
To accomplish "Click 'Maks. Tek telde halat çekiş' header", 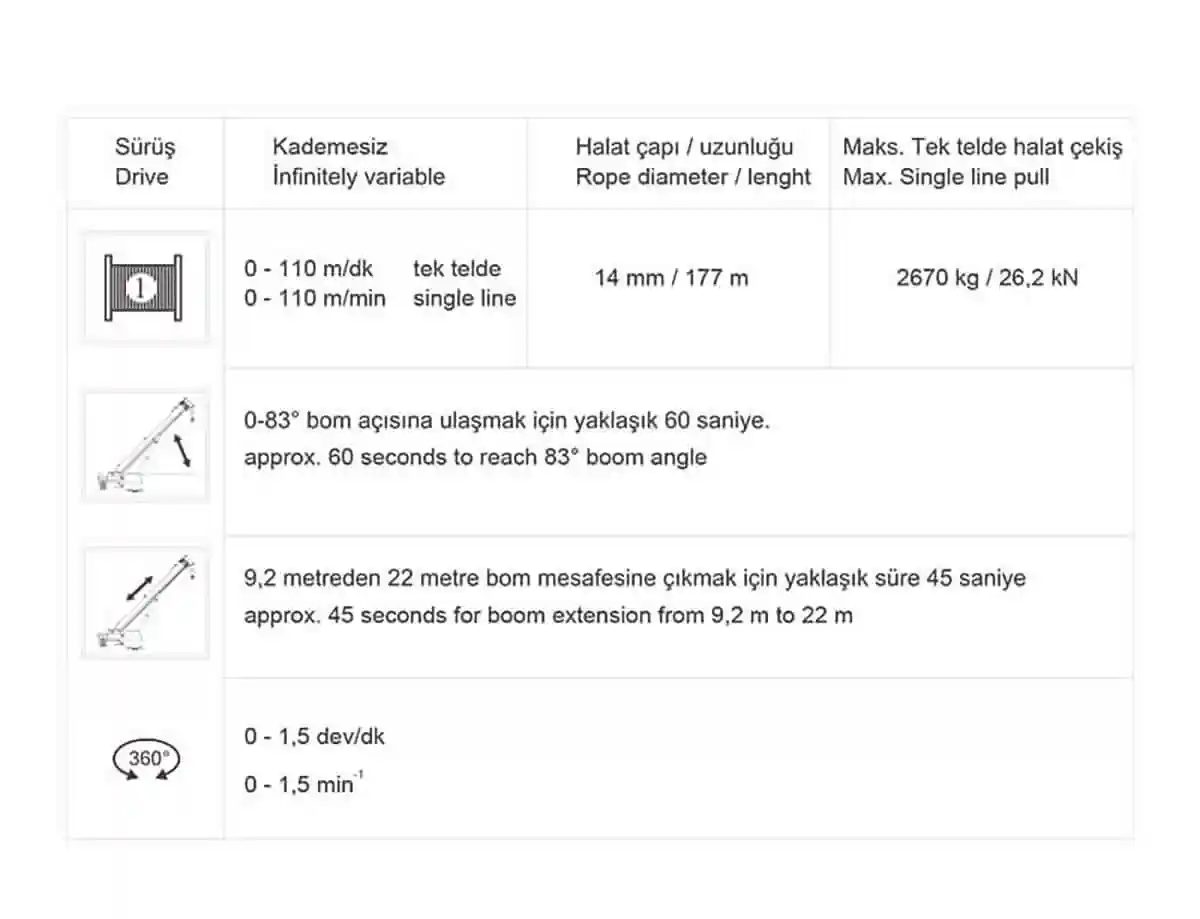I will pos(982,147).
